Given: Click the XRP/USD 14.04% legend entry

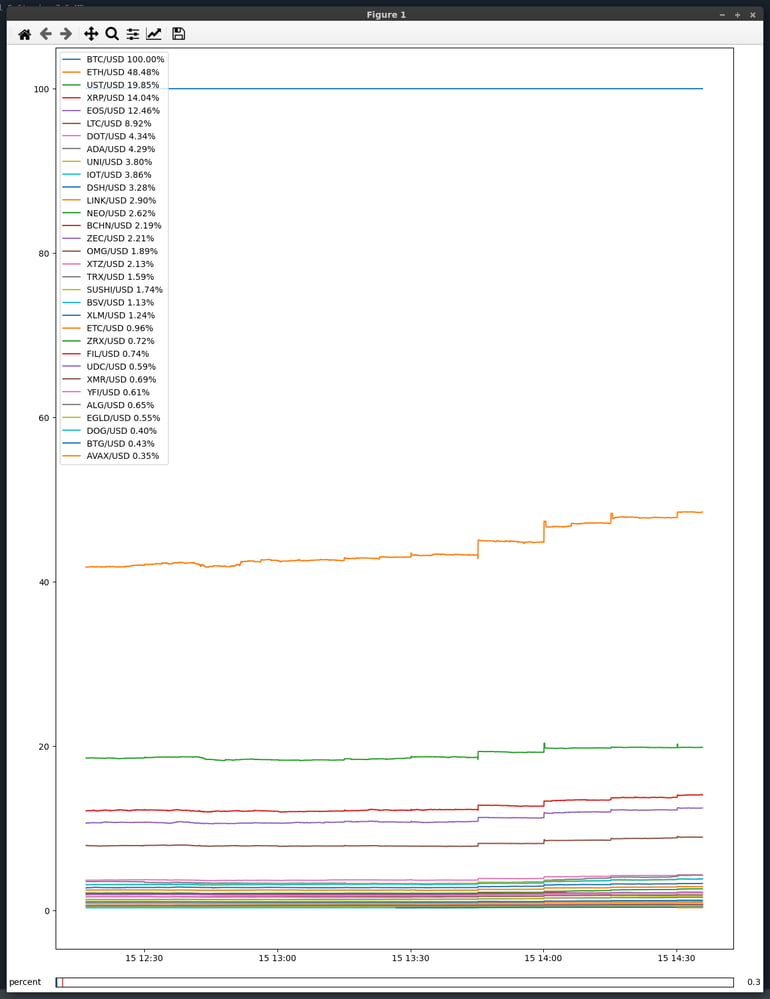Looking at the screenshot, I should pos(111,97).
